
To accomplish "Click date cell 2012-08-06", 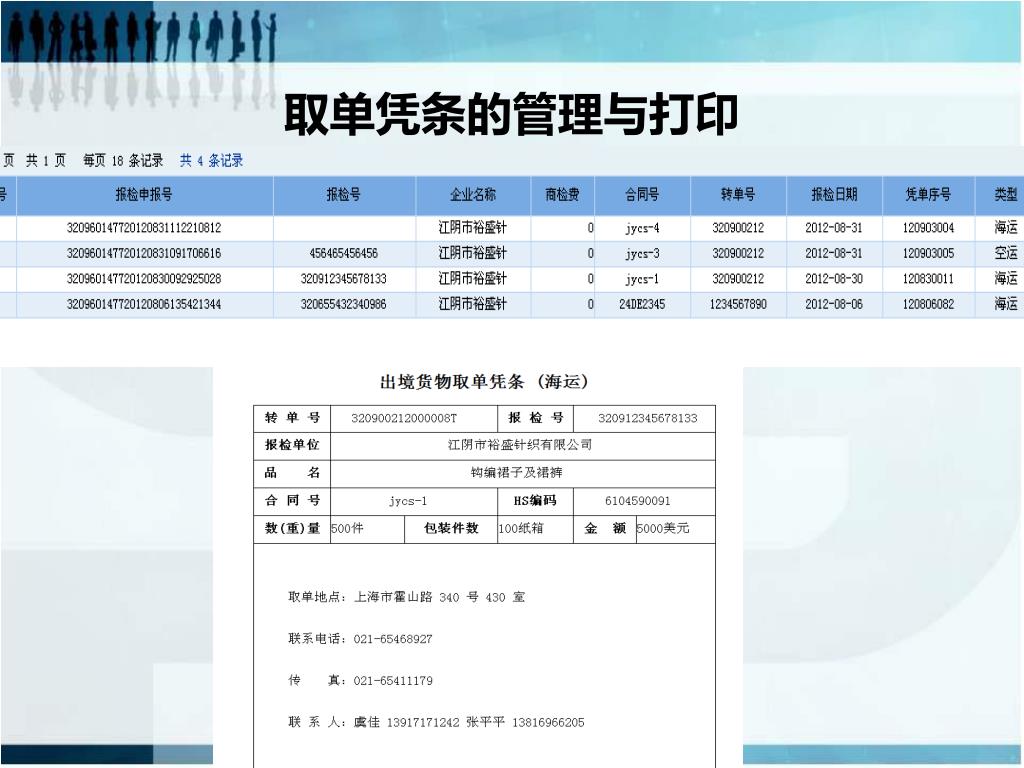I will [x=834, y=304].
